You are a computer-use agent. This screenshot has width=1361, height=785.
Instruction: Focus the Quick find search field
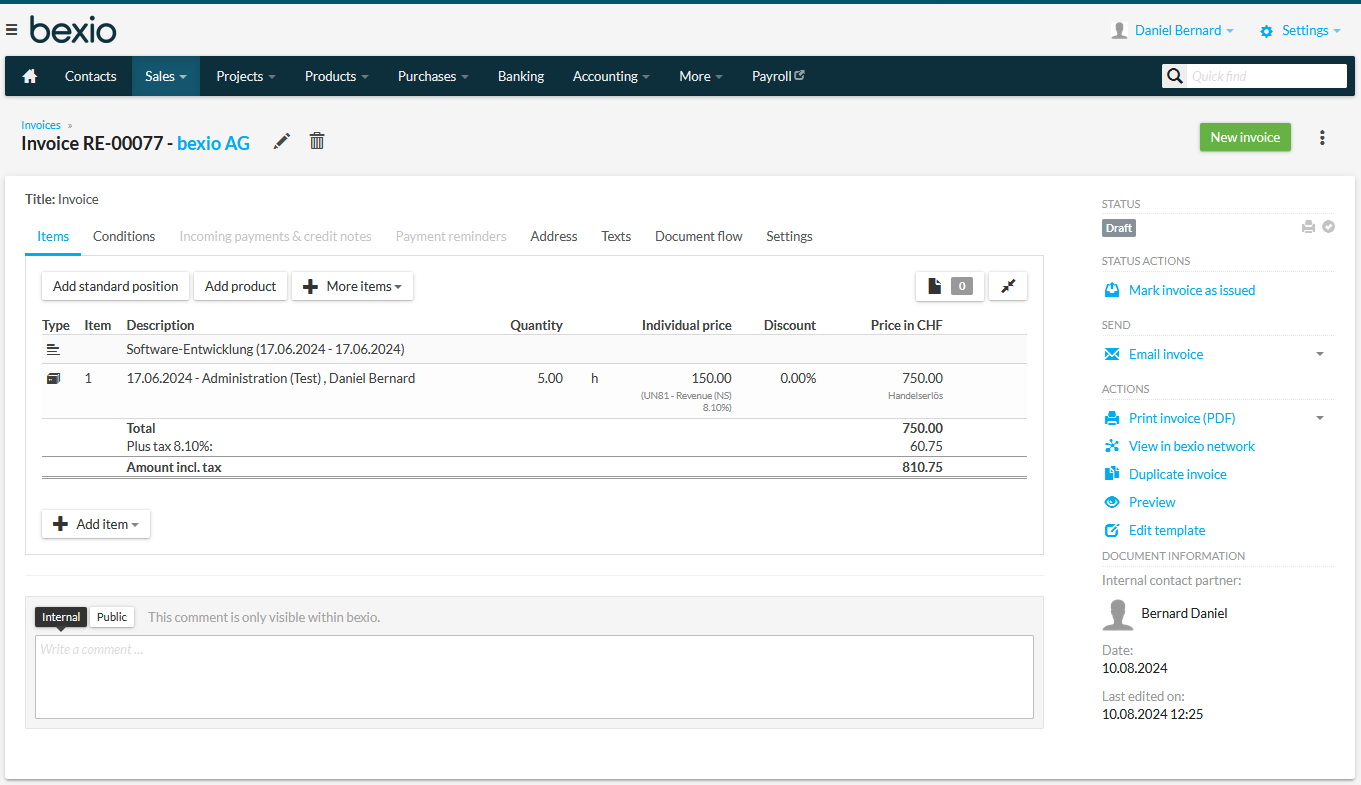point(1267,76)
